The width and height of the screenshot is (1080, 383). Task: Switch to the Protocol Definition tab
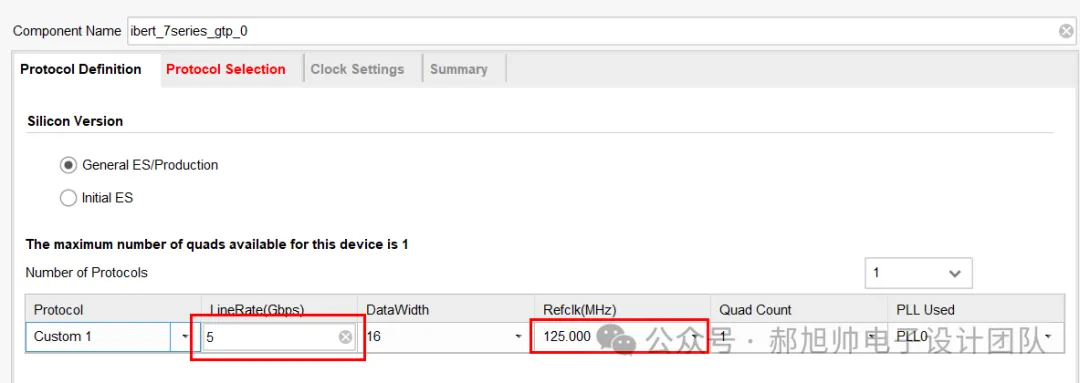coord(81,70)
